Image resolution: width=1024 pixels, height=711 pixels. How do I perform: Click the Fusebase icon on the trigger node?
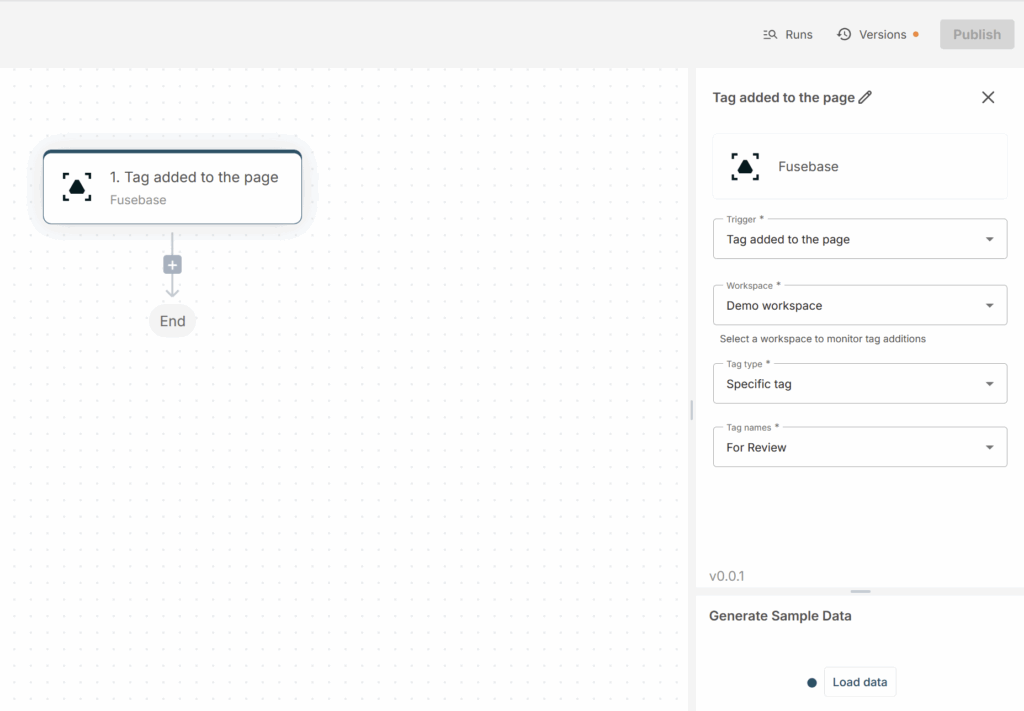[x=77, y=187]
